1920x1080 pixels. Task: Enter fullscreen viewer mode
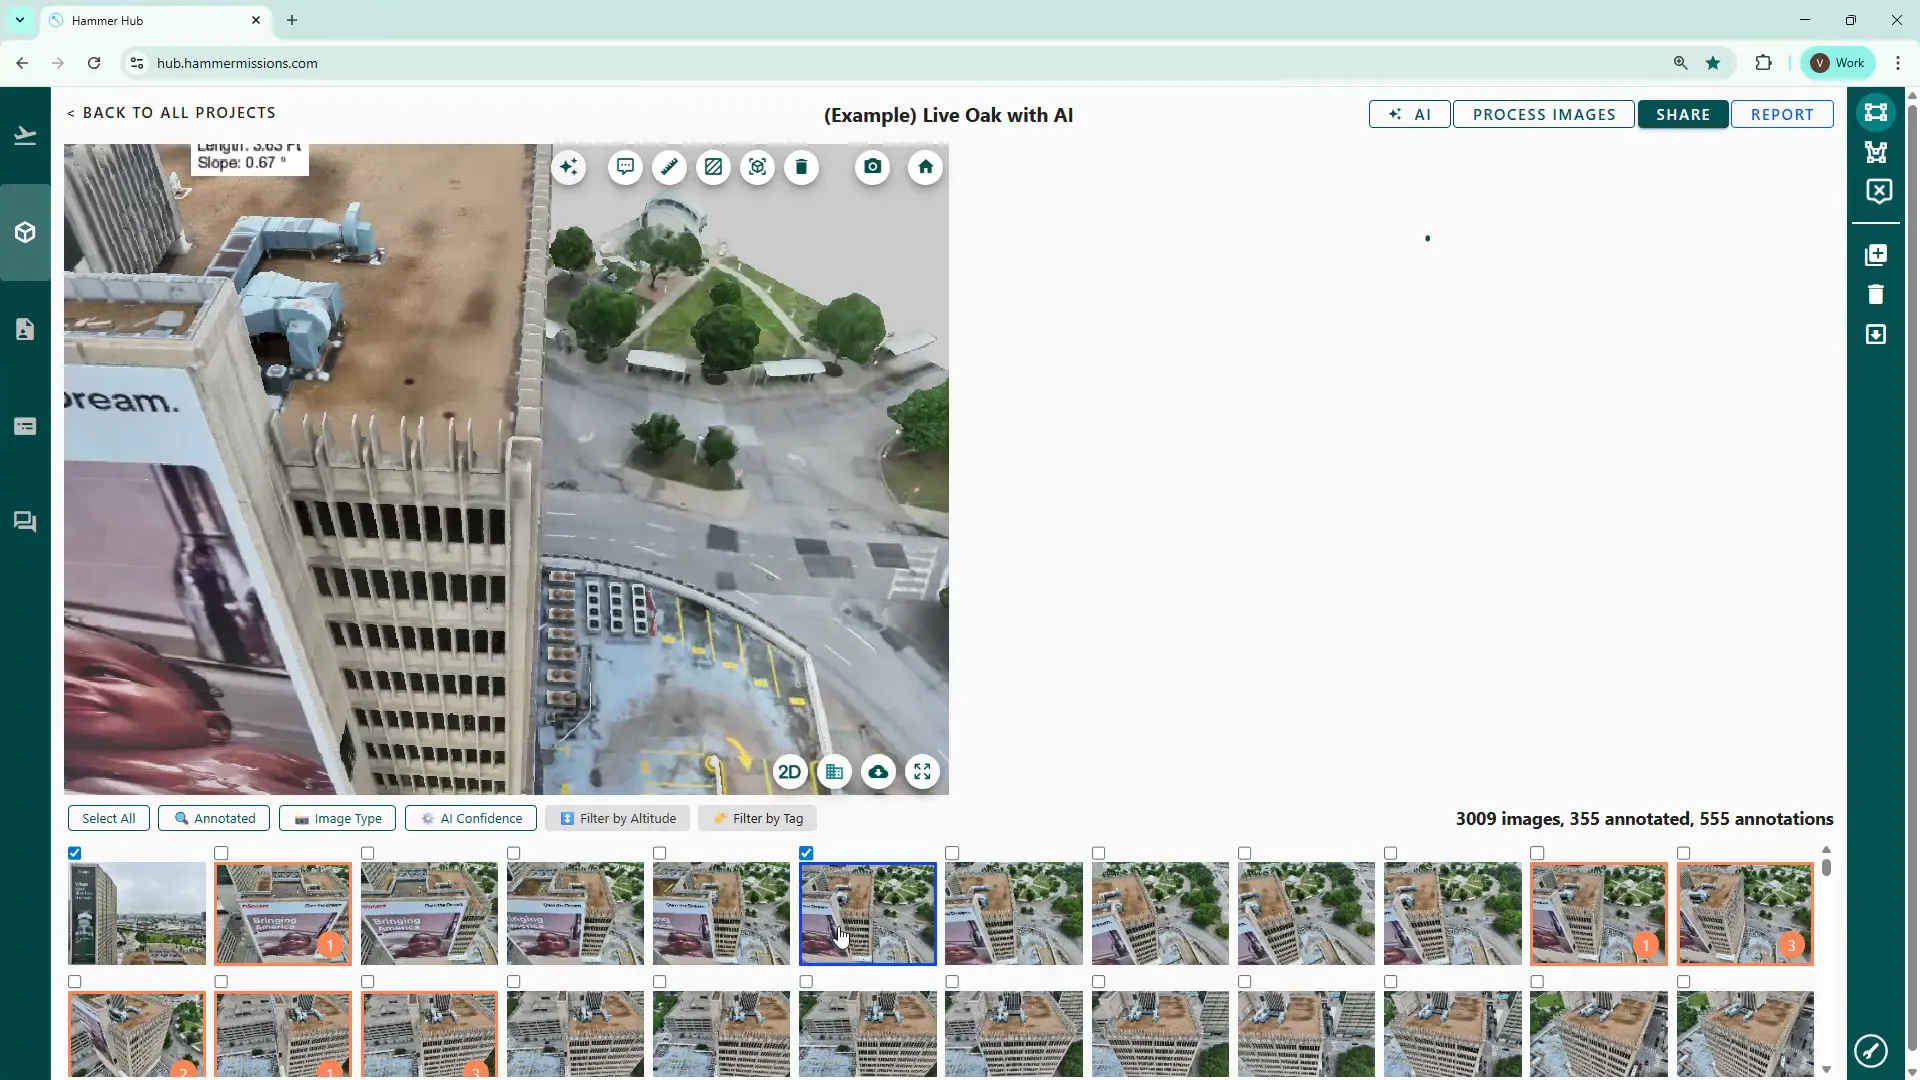click(x=922, y=772)
